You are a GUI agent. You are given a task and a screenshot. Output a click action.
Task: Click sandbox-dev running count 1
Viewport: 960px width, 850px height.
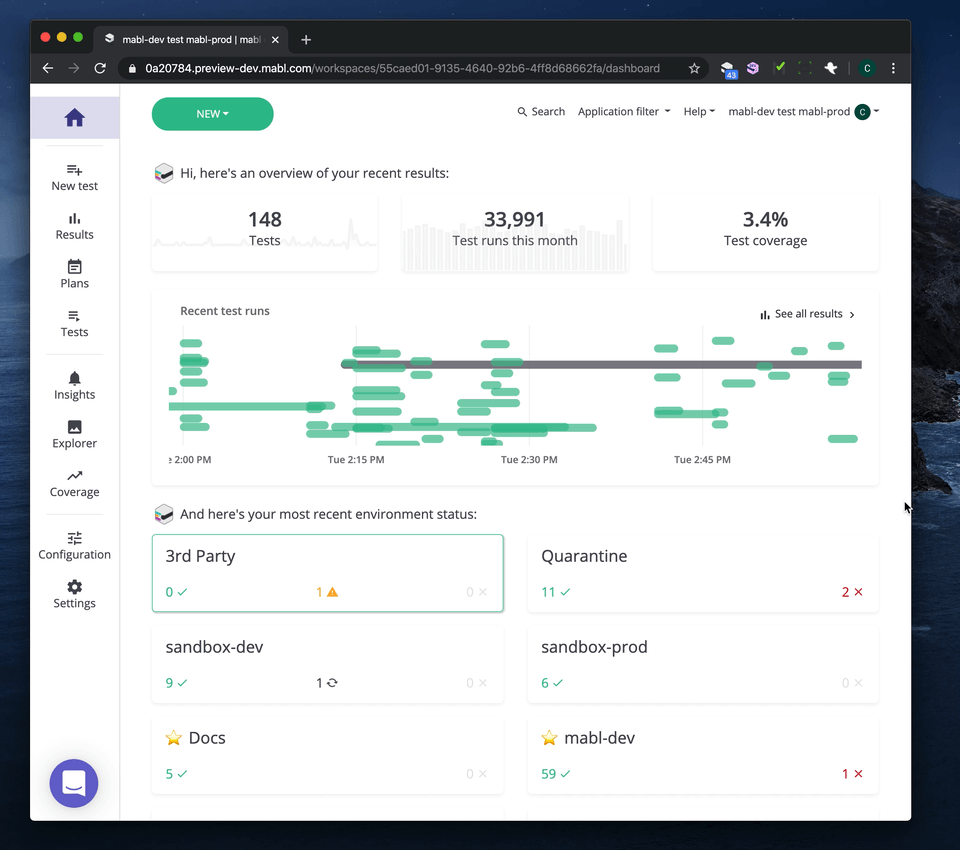pyautogui.click(x=326, y=683)
